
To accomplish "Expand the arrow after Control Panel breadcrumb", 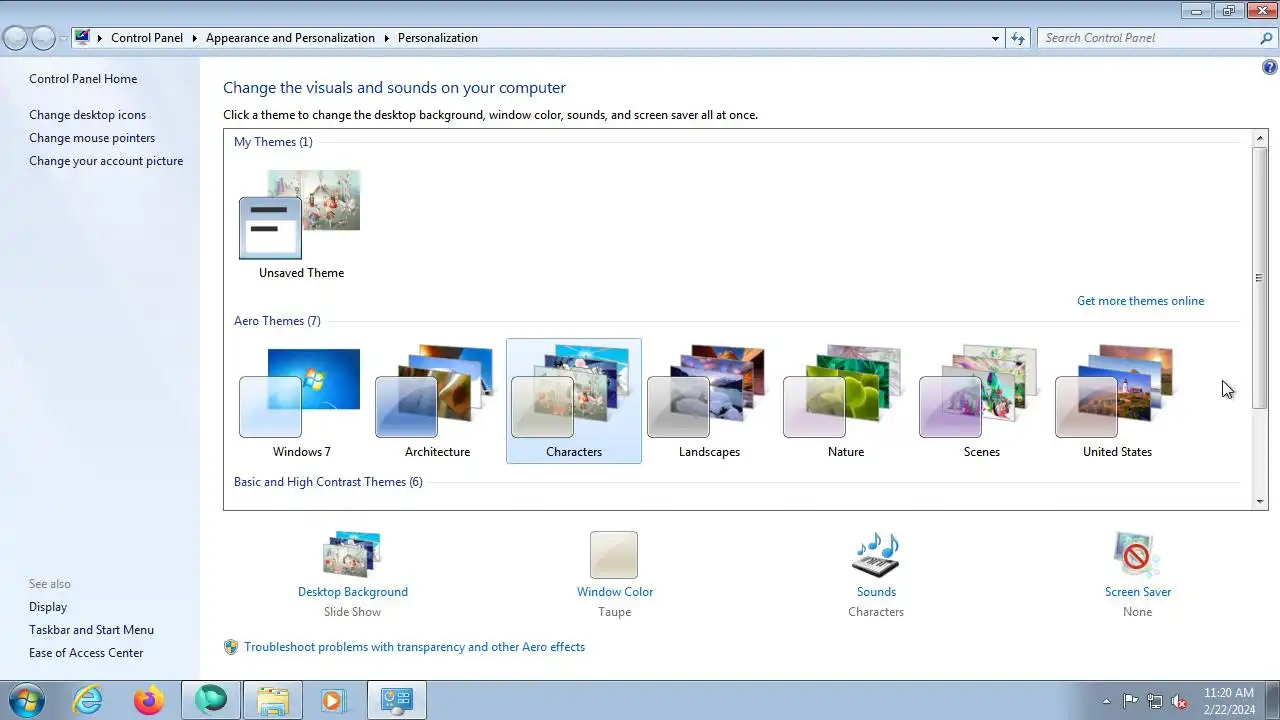I will [x=194, y=38].
